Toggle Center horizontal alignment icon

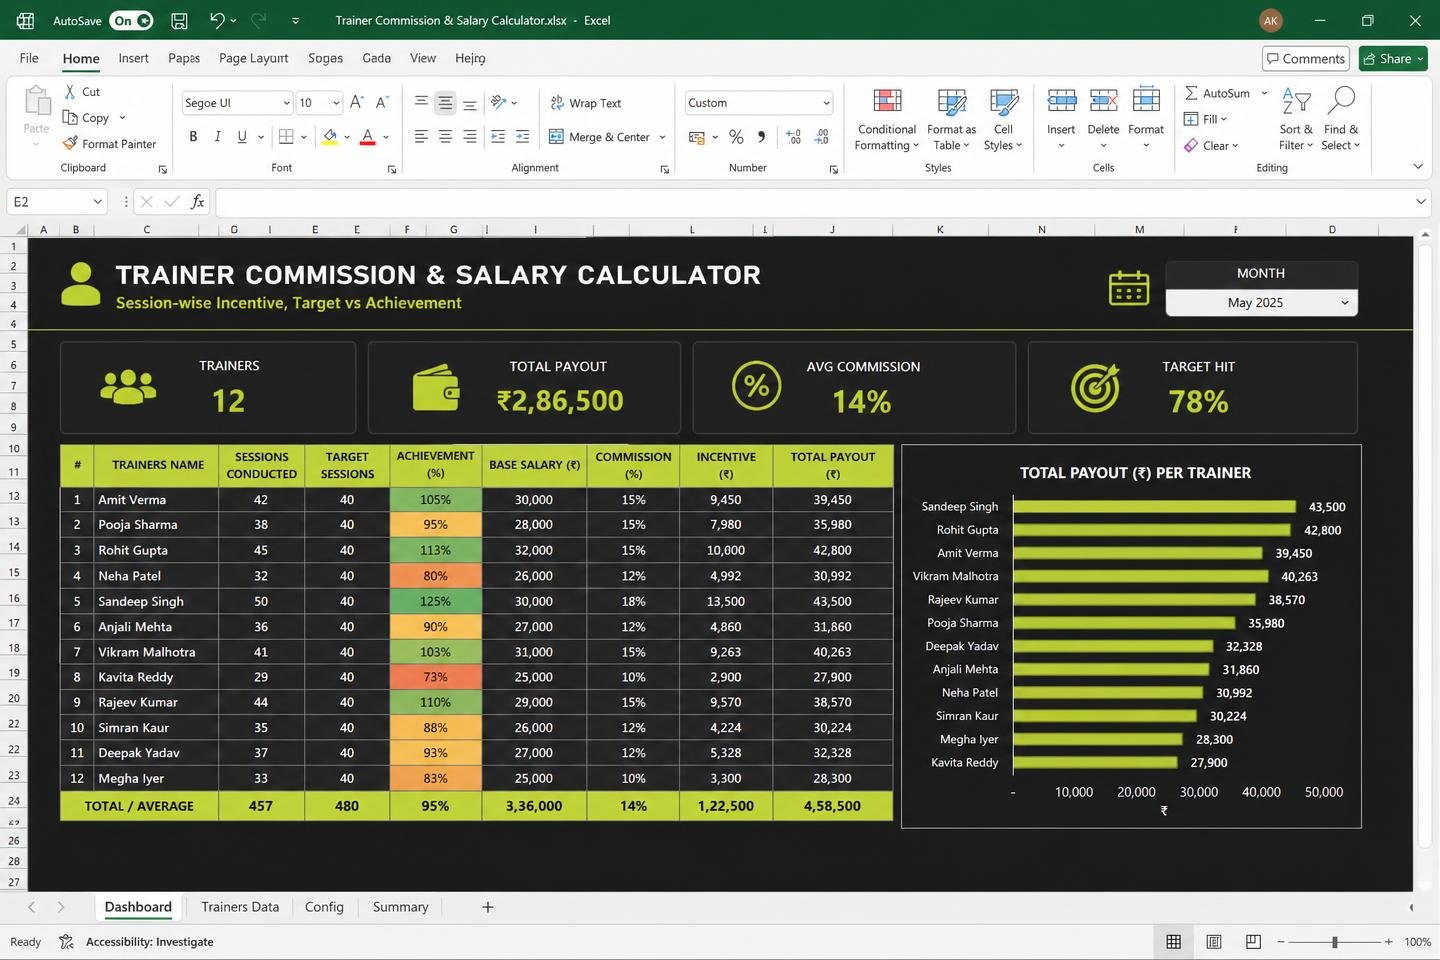click(x=445, y=137)
